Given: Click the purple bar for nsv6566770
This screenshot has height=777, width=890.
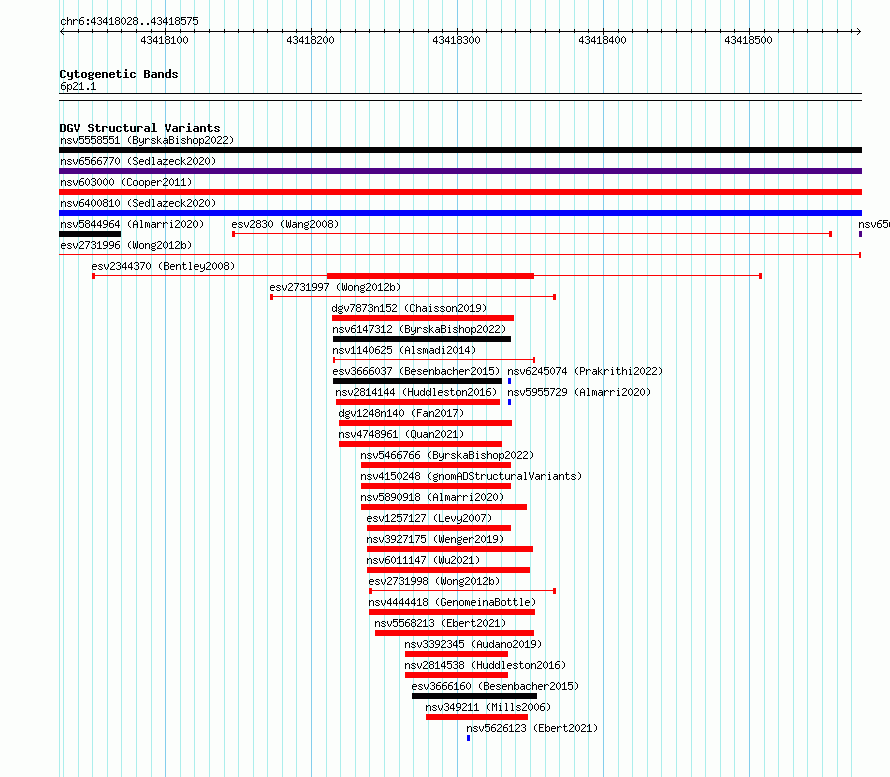Looking at the screenshot, I should coord(460,171).
